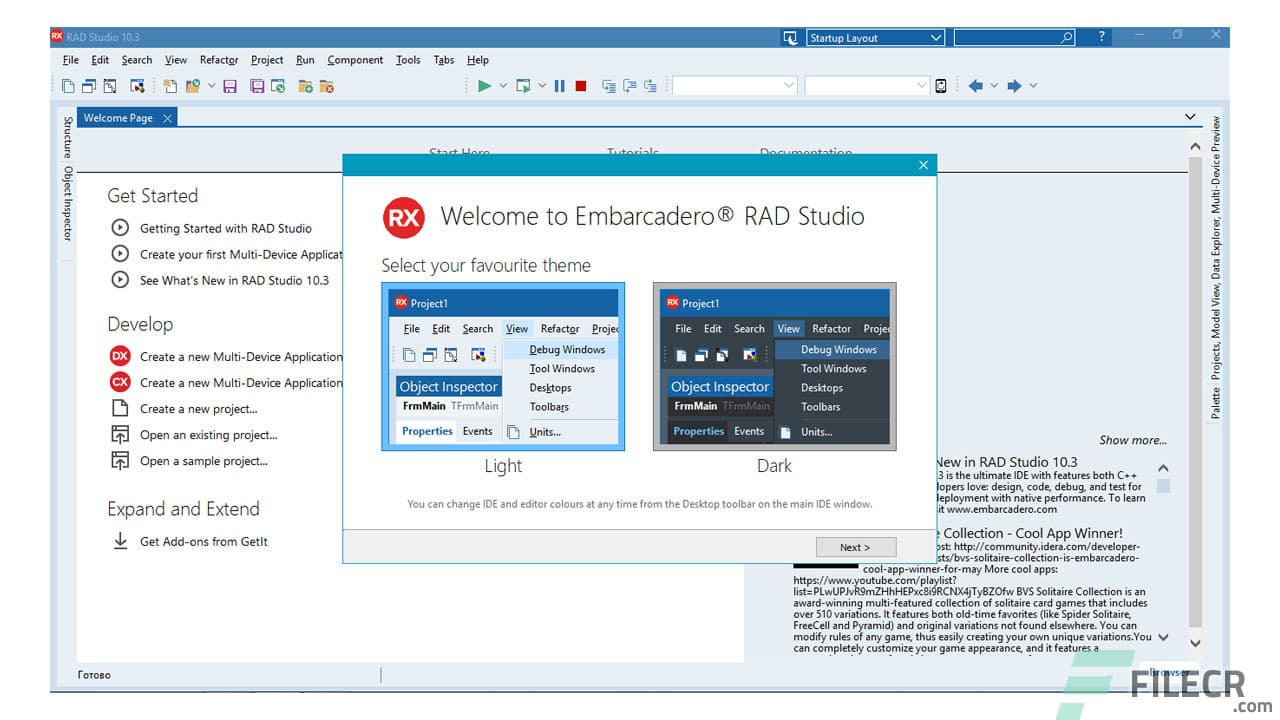Stop program execution with the red Stop icon
This screenshot has width=1280, height=720.
[x=580, y=85]
